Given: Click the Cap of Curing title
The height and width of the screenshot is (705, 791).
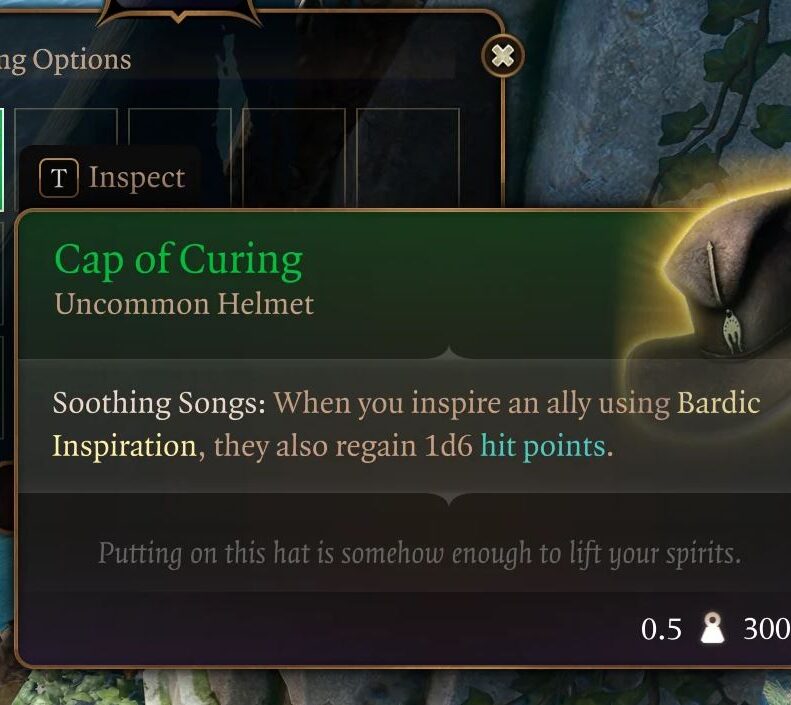Looking at the screenshot, I should pos(179,261).
